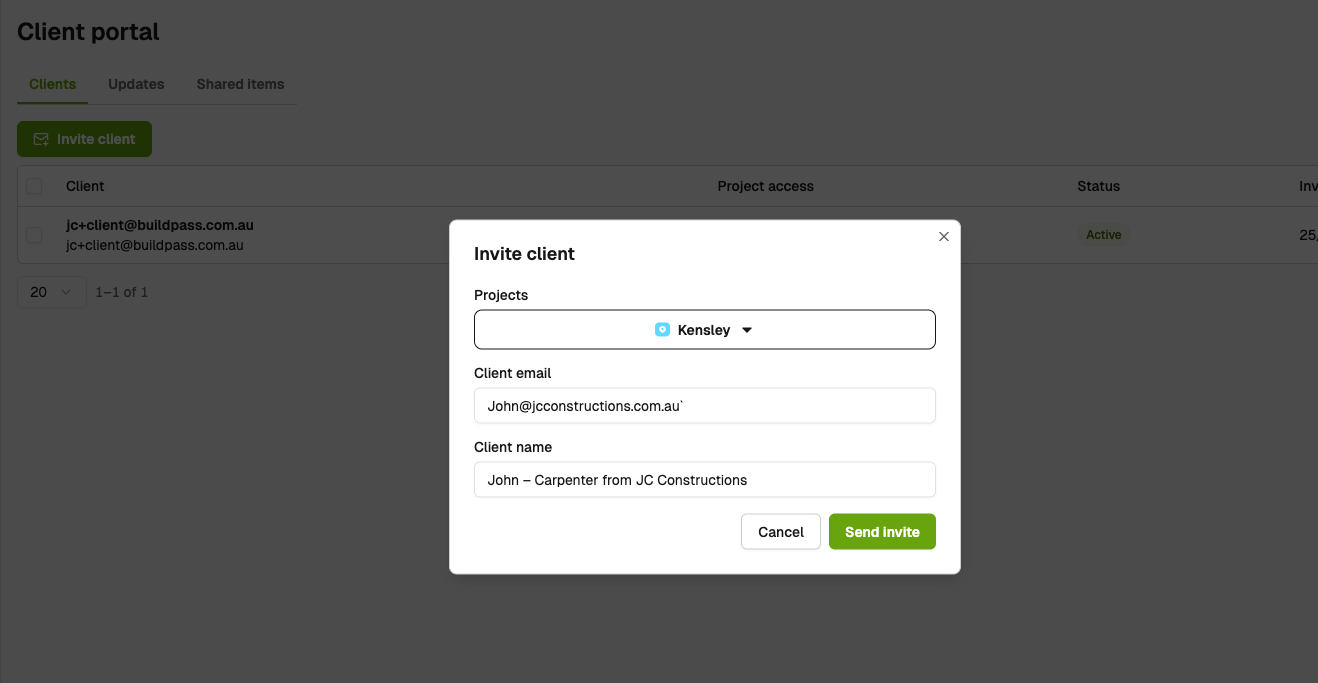Click the Client name input field
The width and height of the screenshot is (1318, 683).
[704, 480]
